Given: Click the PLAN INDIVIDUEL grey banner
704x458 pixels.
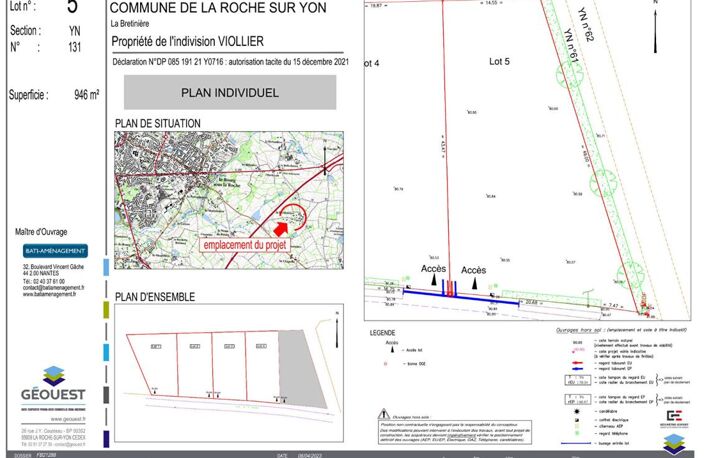Looking at the screenshot, I should pos(230,92).
